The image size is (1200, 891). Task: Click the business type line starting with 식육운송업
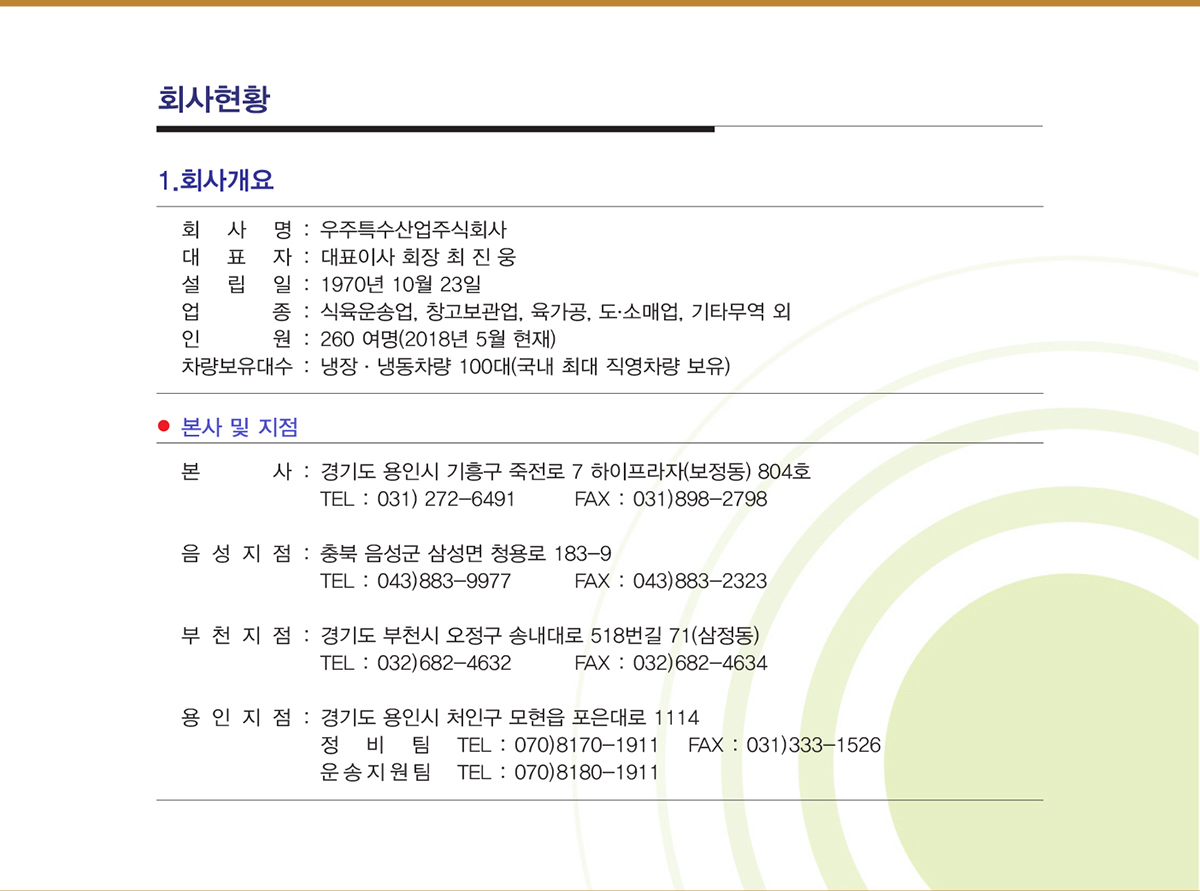[x=556, y=313]
